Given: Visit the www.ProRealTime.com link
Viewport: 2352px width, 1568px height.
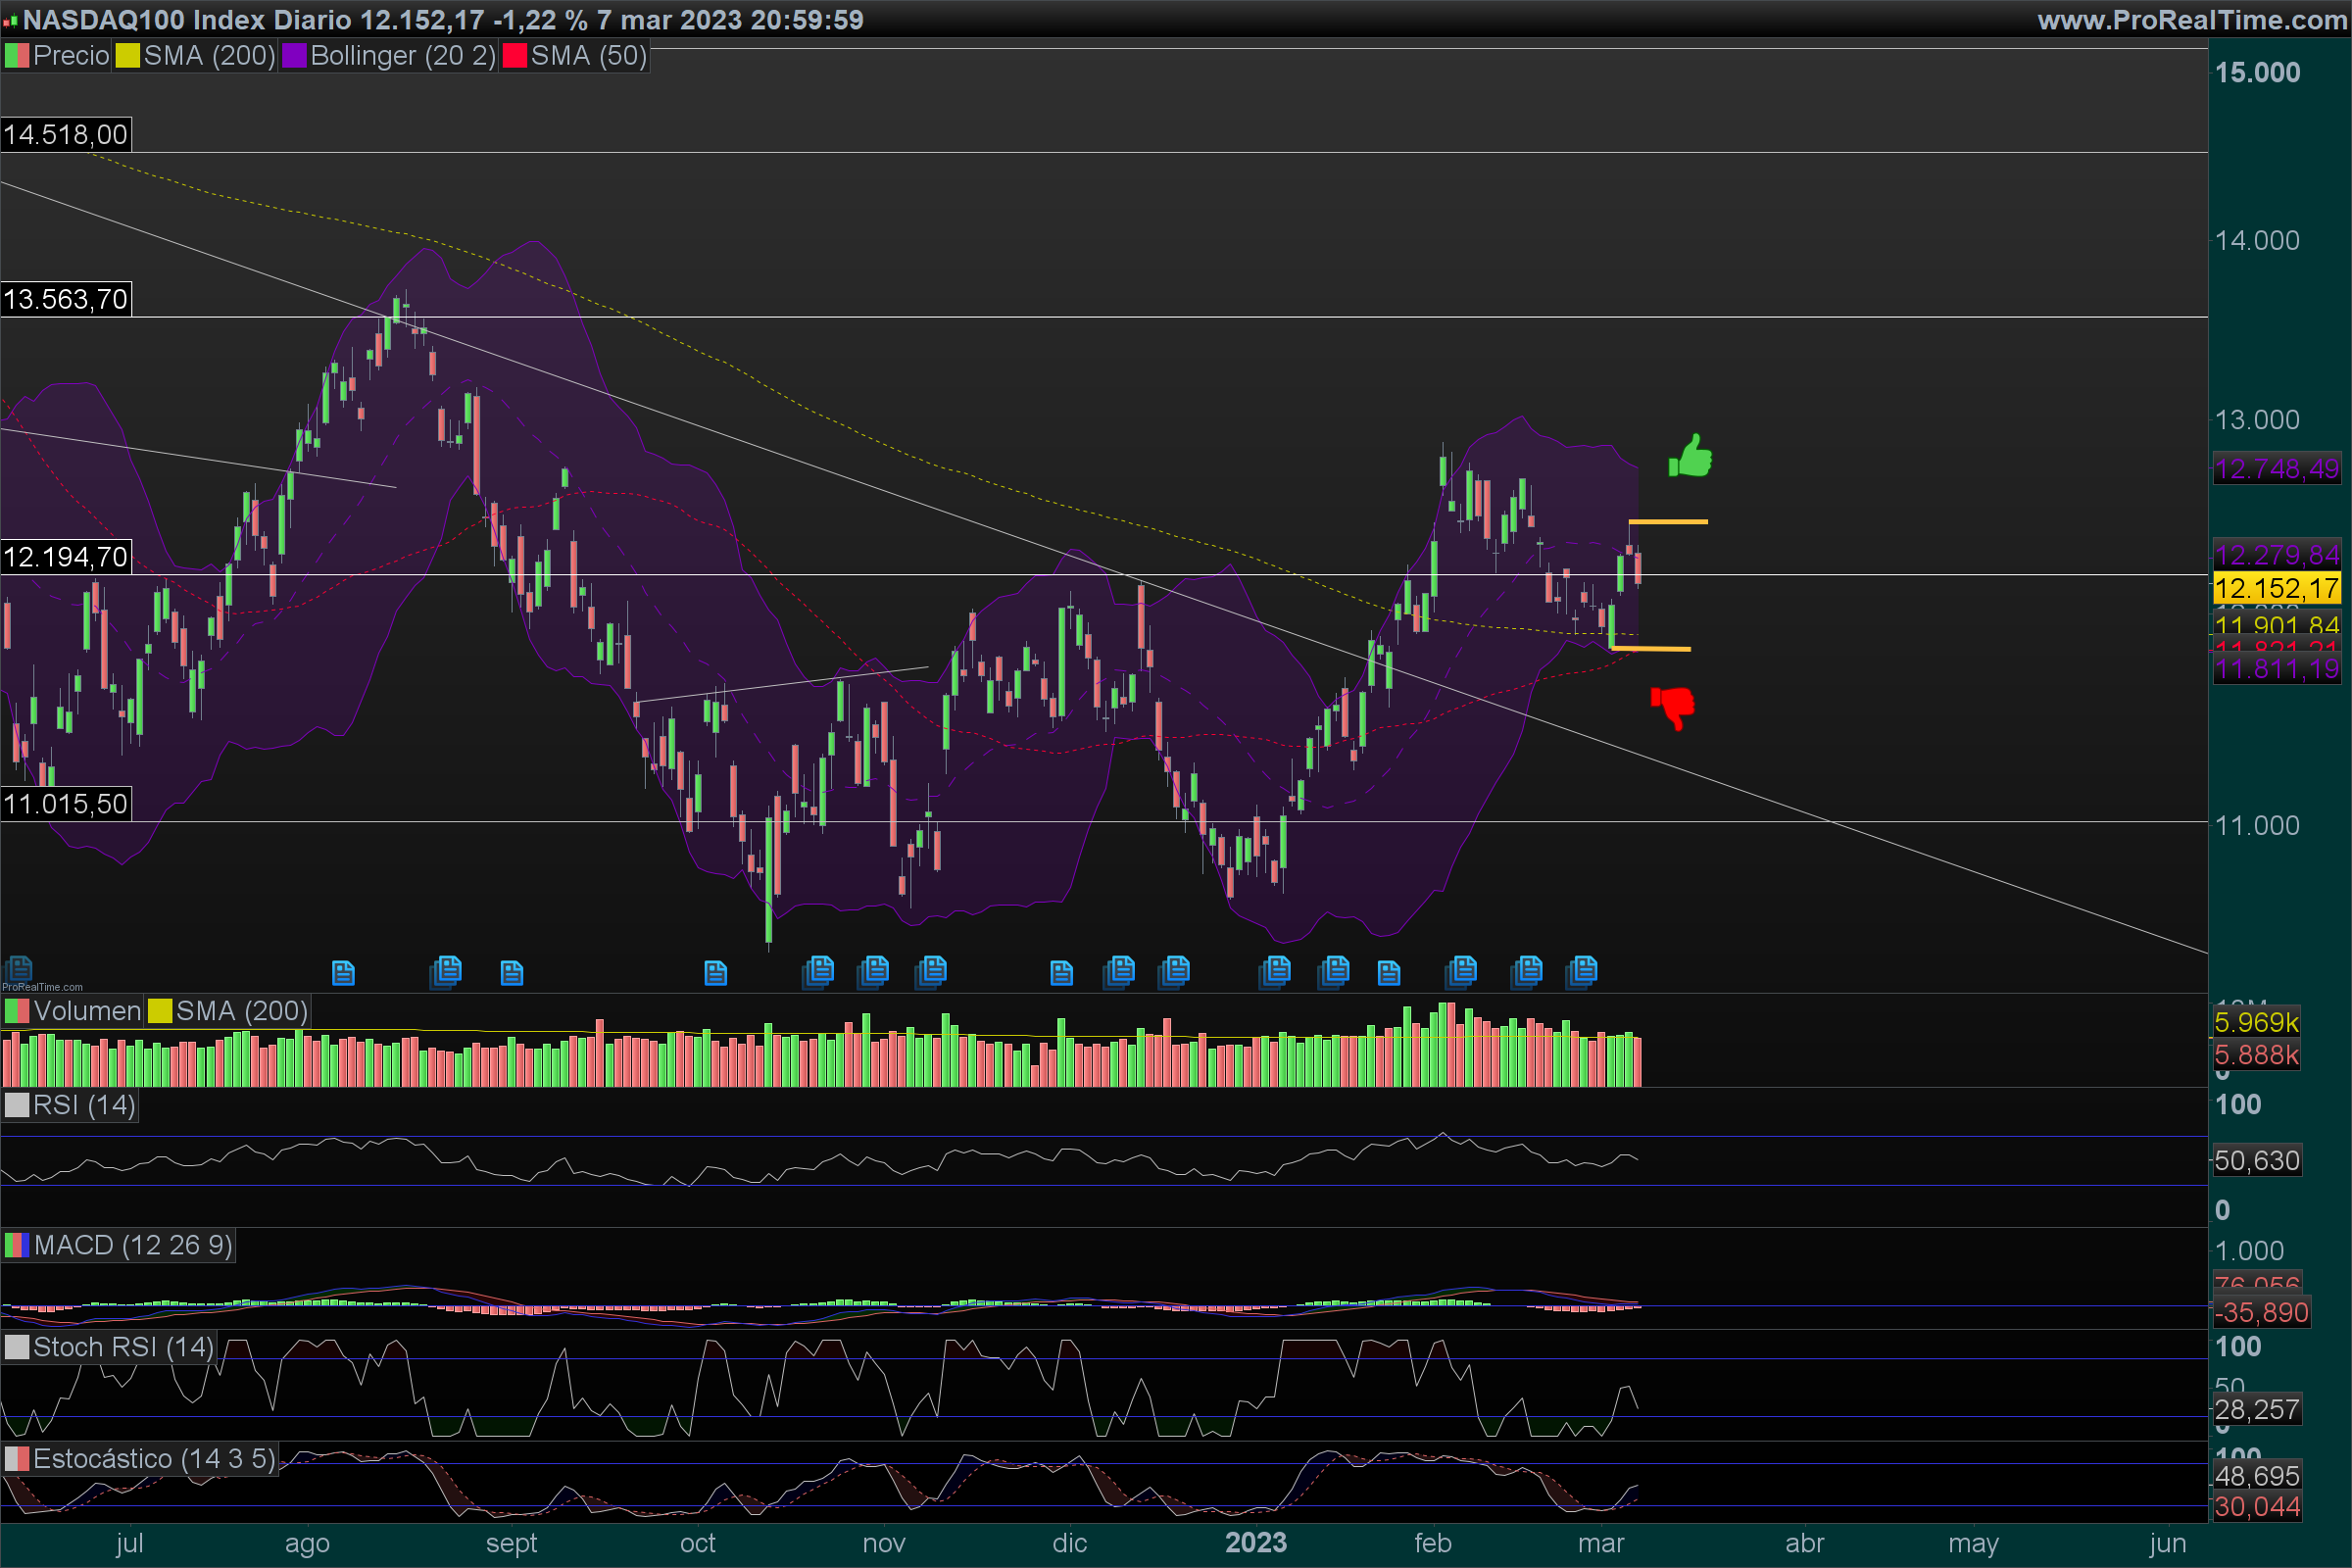Looking at the screenshot, I should [2191, 20].
